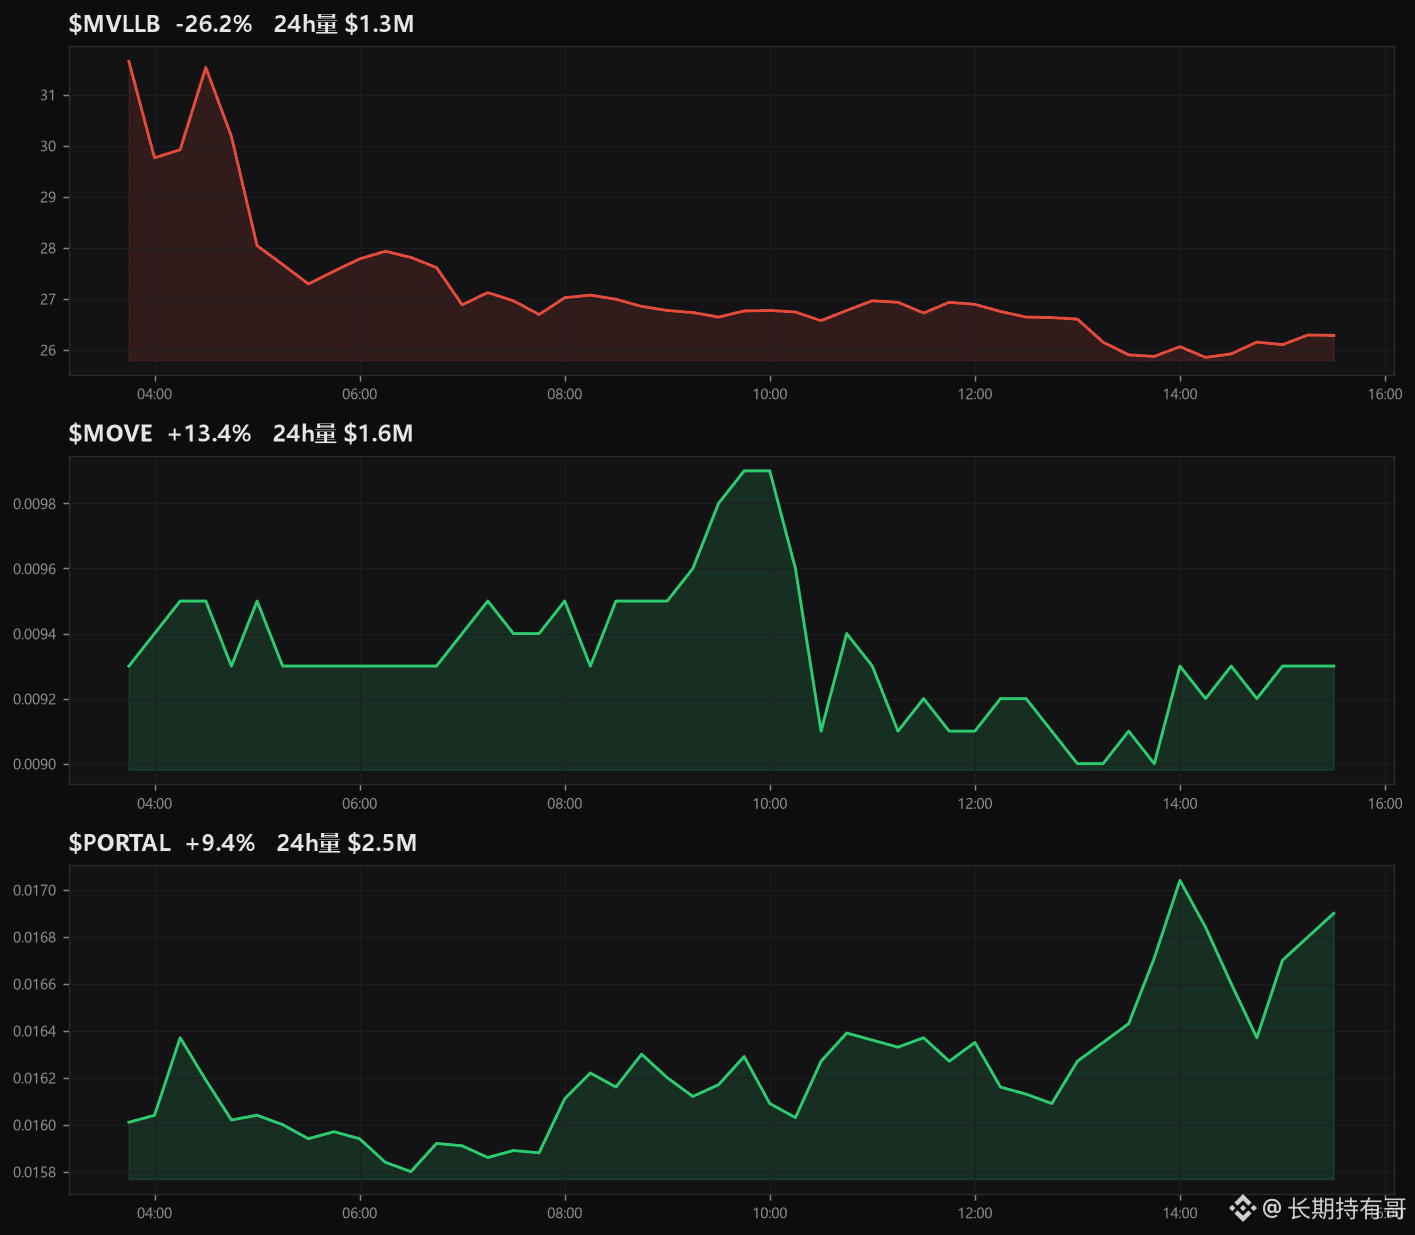Click the 0.0090 axis label

(x=35, y=764)
